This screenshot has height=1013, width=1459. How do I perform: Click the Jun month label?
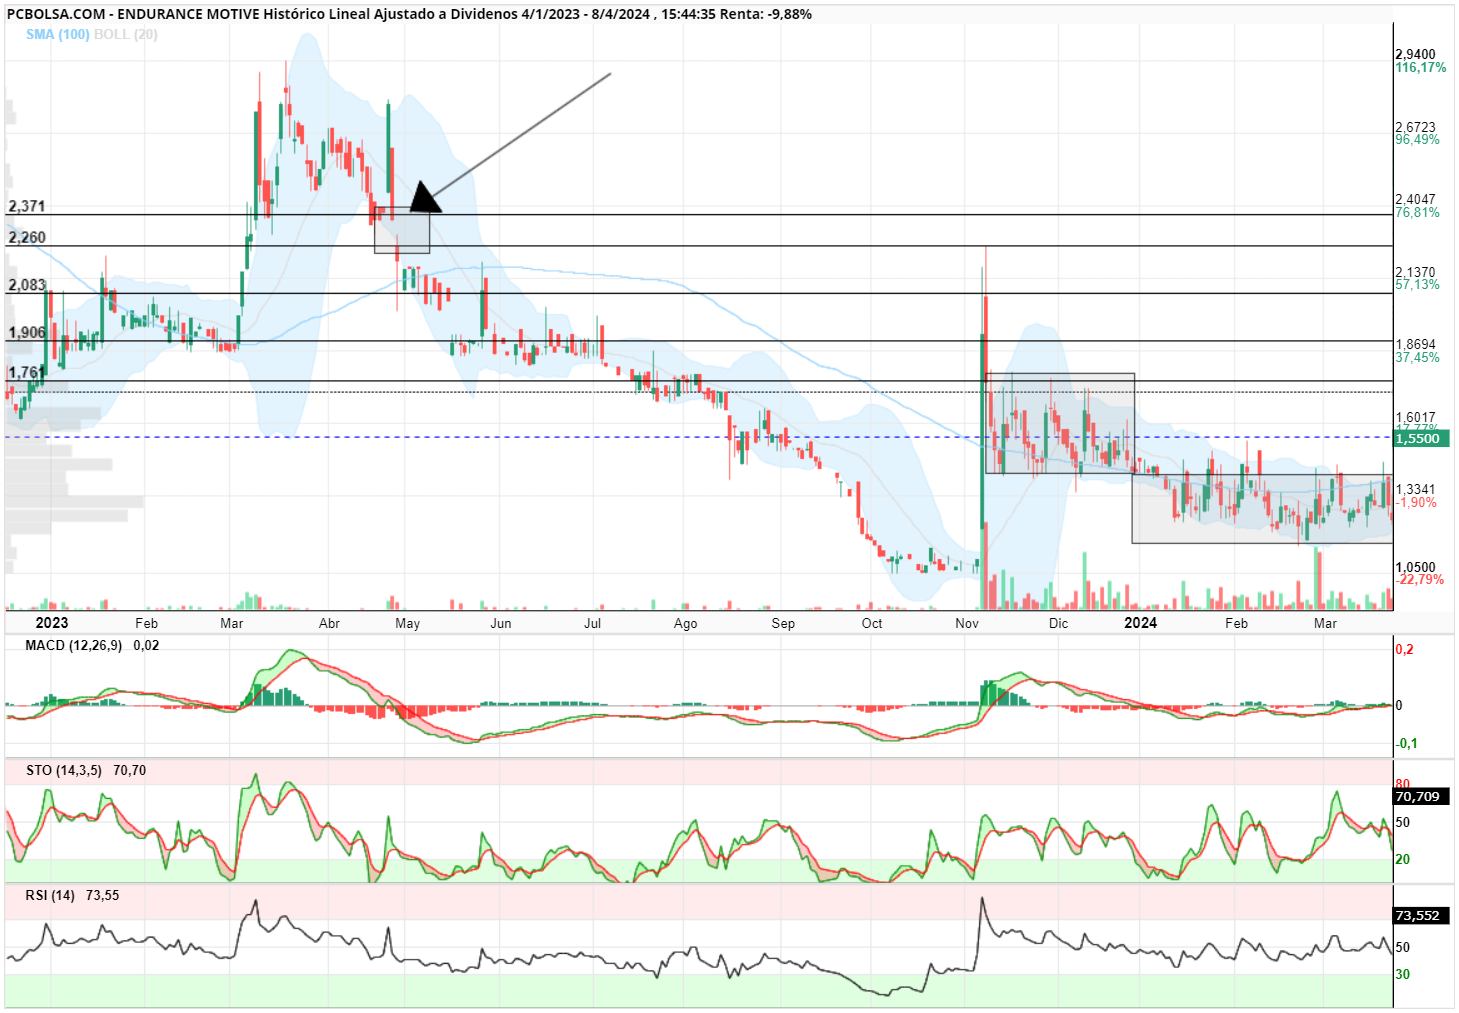coord(501,623)
